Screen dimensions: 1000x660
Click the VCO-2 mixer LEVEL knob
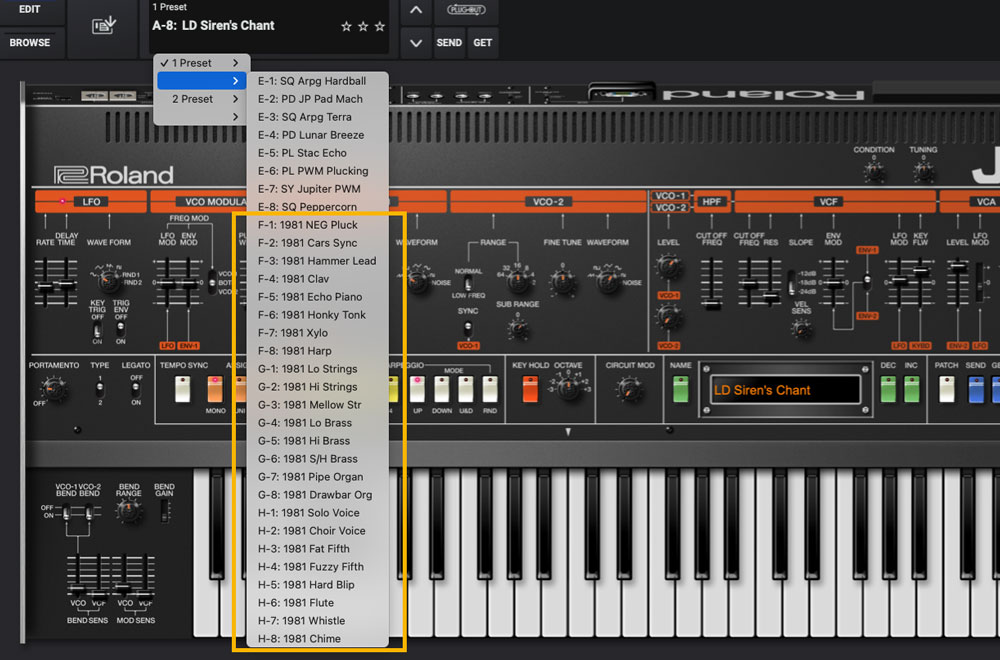coord(668,316)
